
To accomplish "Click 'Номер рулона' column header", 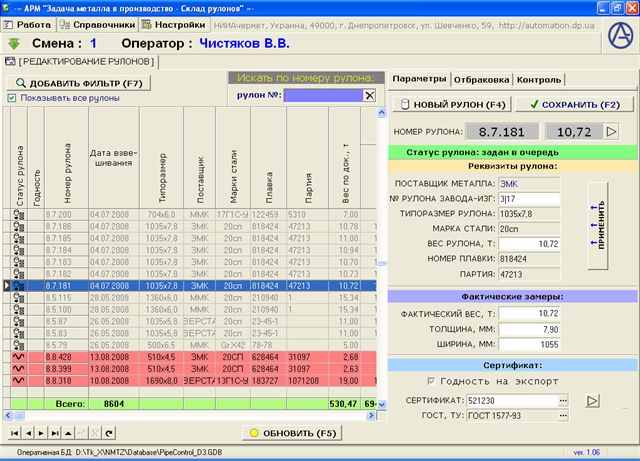I will tap(67, 158).
